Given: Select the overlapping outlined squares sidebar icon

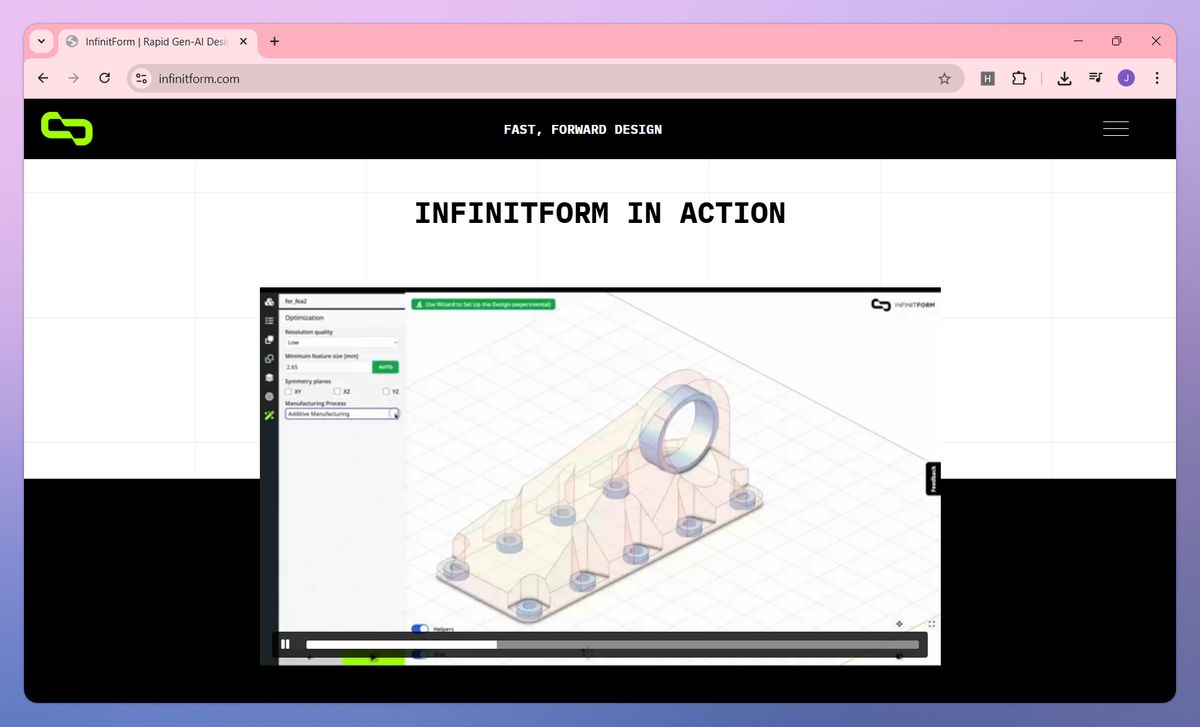Looking at the screenshot, I should tap(269, 359).
